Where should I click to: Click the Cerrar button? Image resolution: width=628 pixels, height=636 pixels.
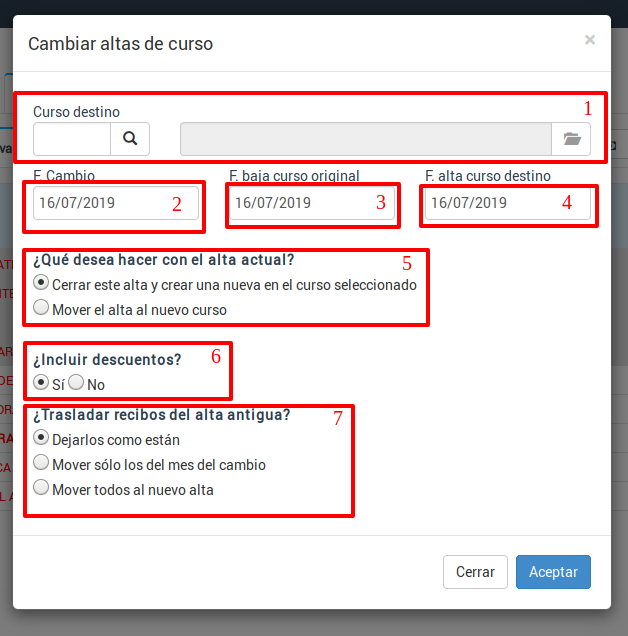coord(475,572)
